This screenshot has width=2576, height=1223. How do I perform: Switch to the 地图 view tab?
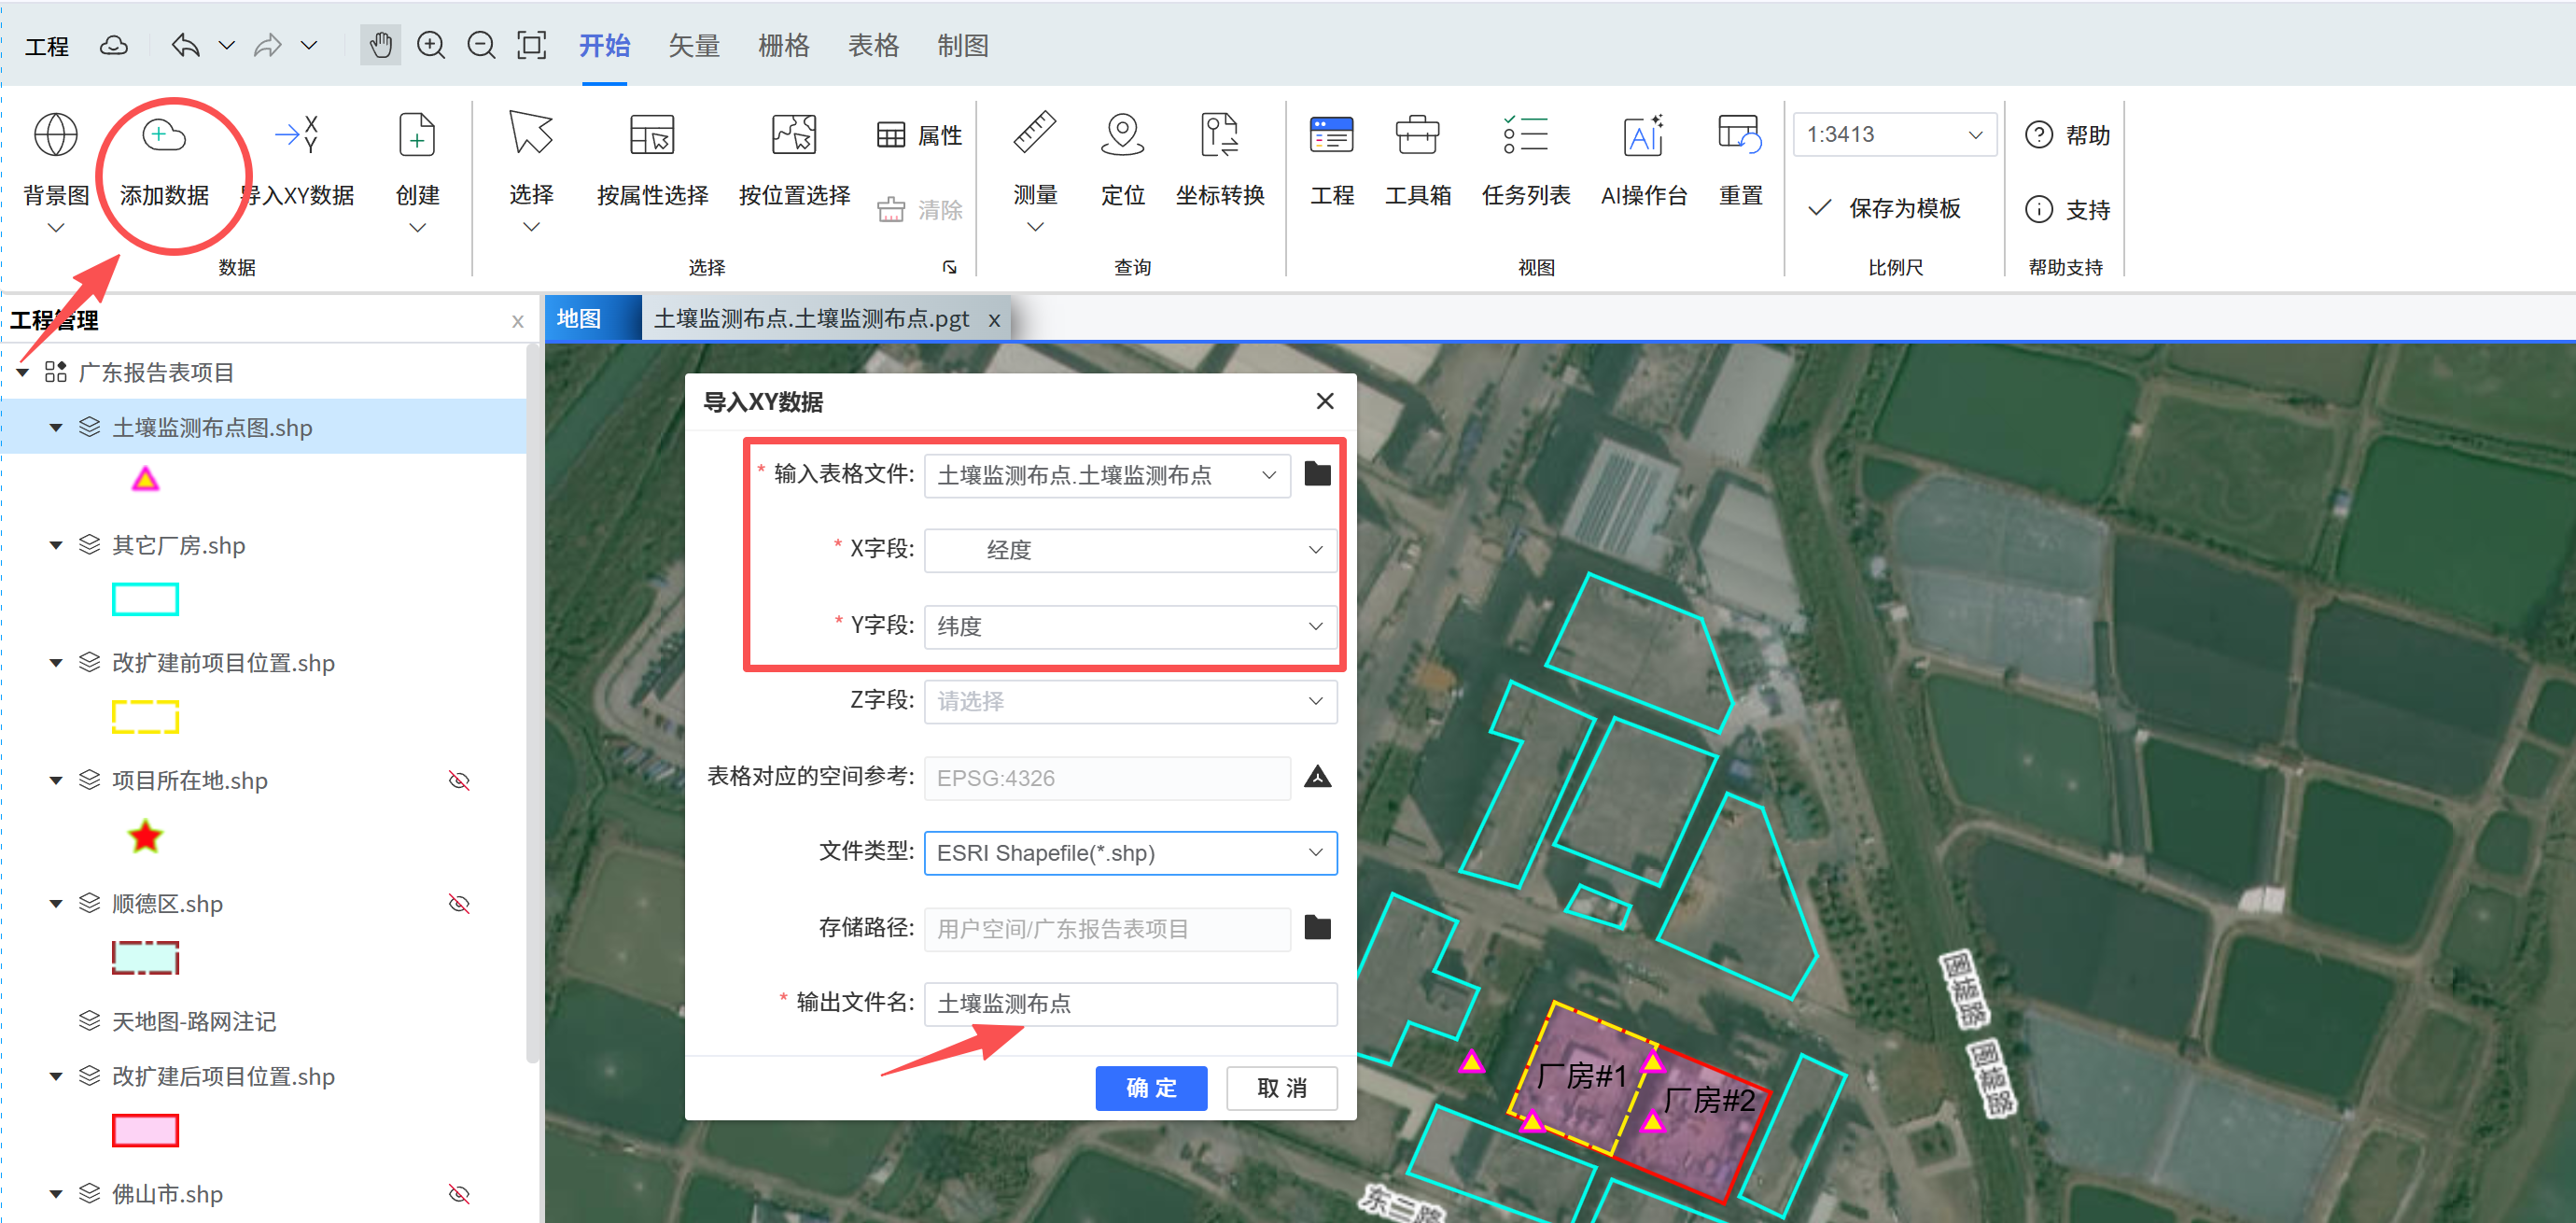[x=579, y=318]
